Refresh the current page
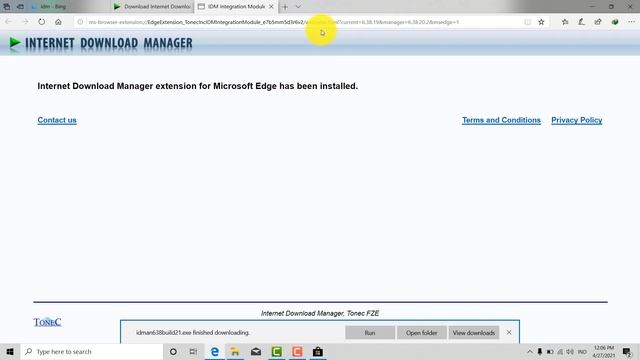Image resolution: width=640 pixels, height=360 pixels. click(42, 22)
